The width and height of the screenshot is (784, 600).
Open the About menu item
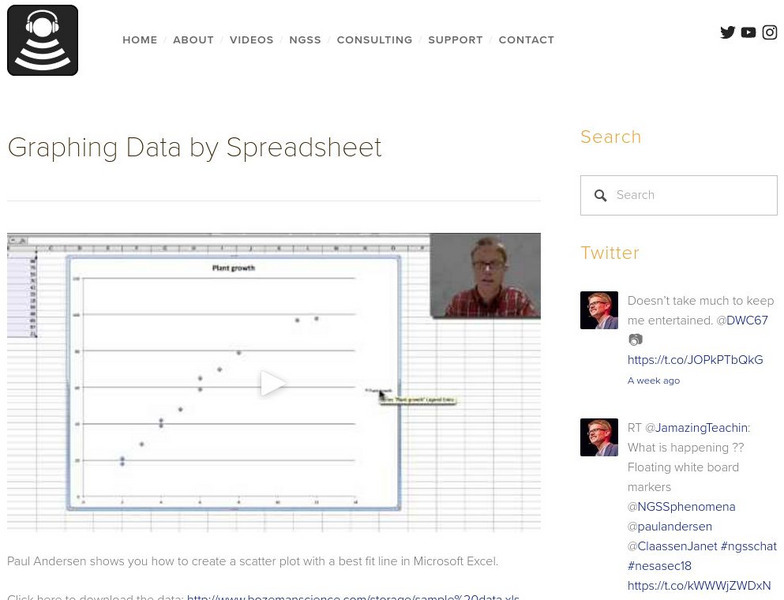[193, 40]
